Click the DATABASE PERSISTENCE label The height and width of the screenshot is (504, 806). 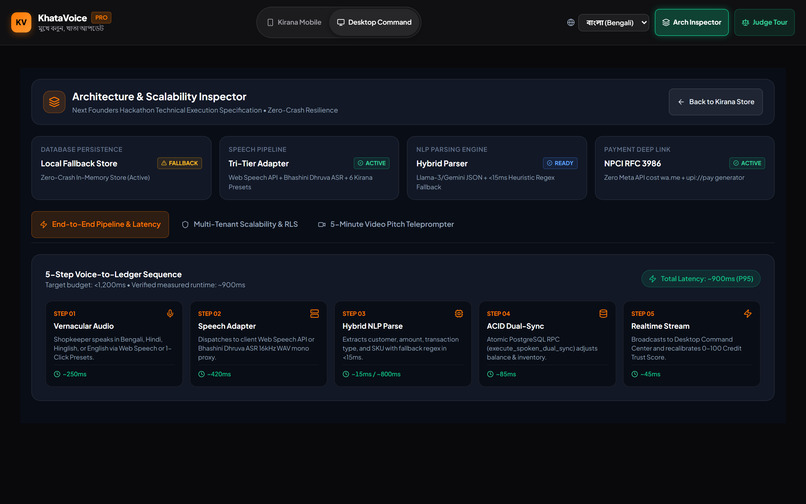click(x=82, y=150)
